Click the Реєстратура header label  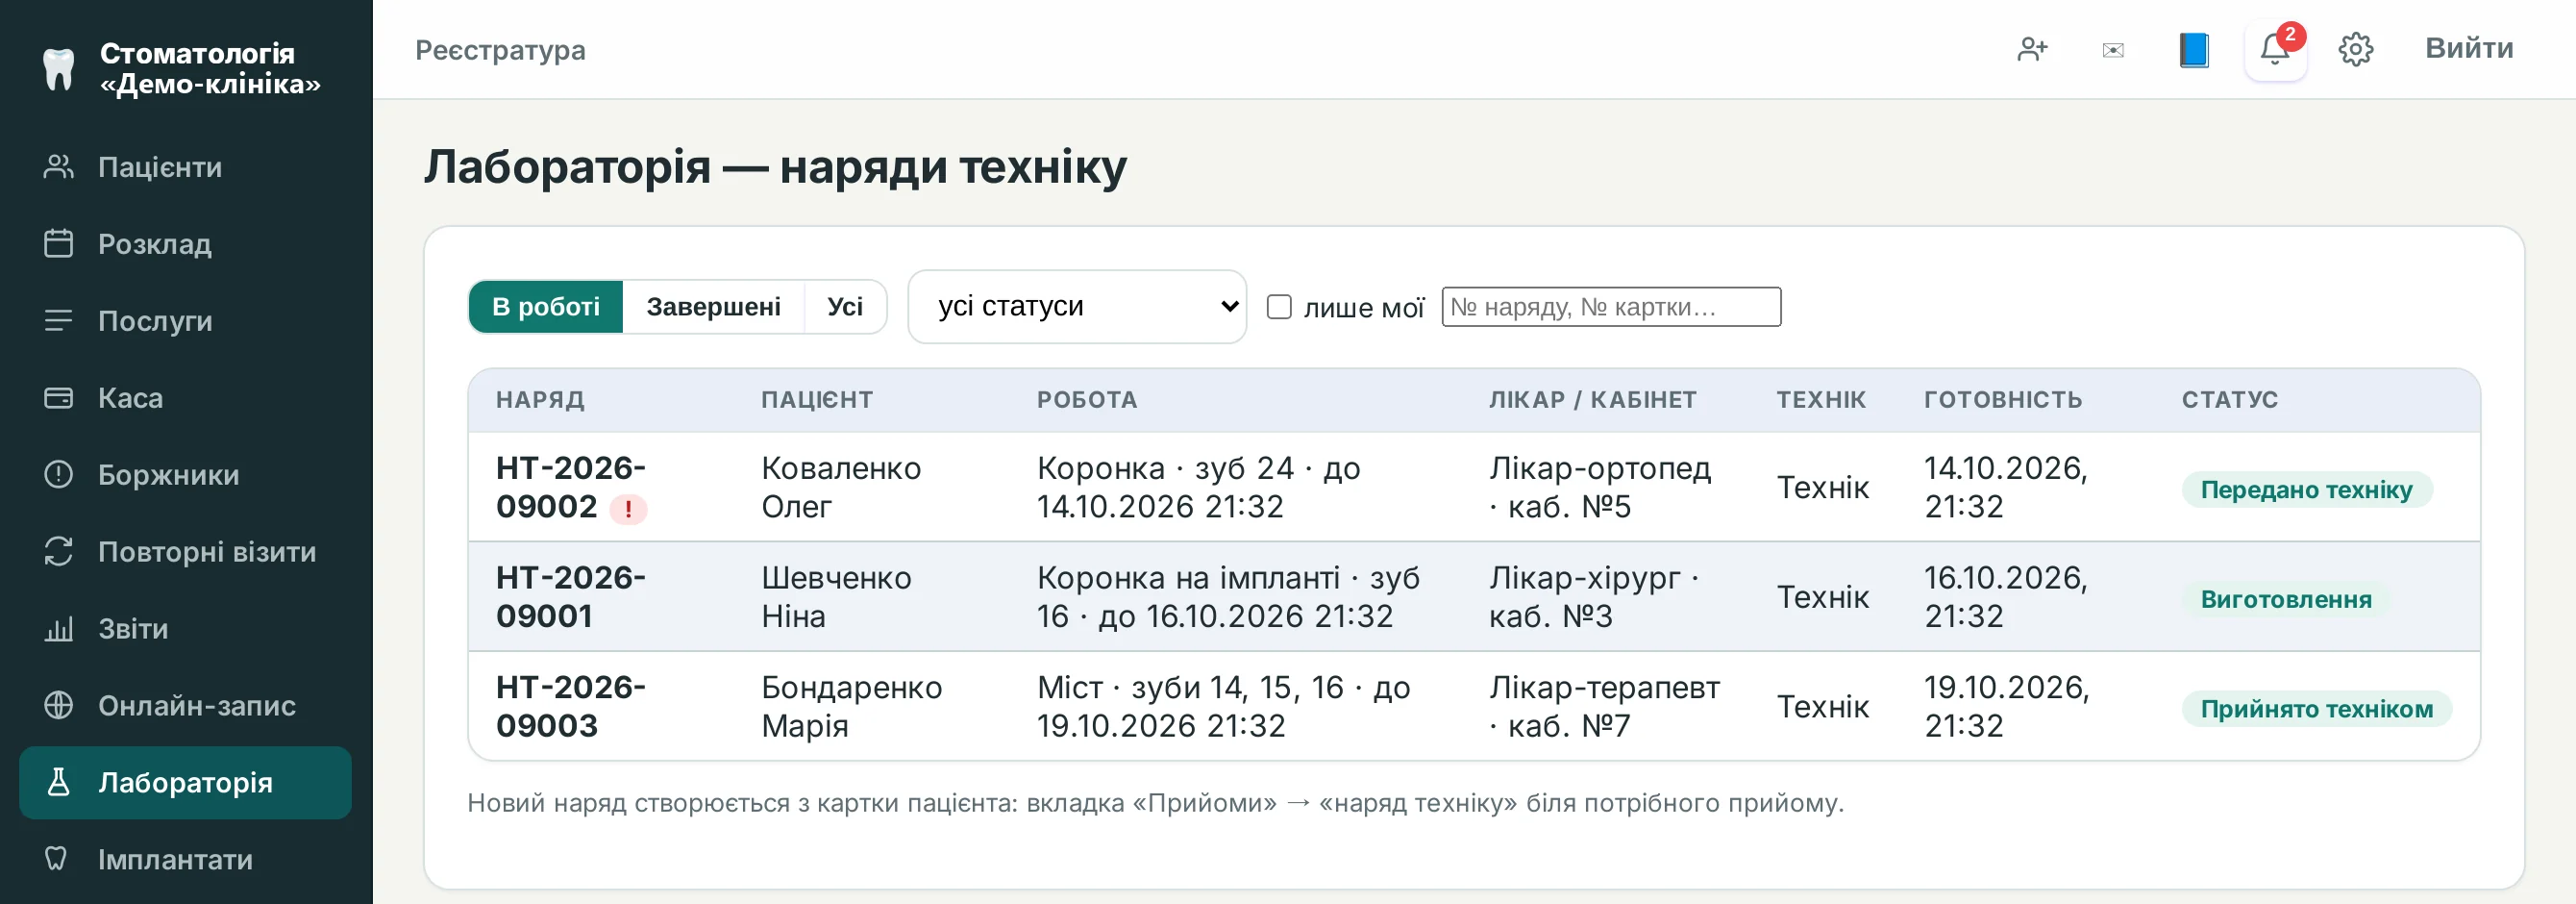pos(500,50)
